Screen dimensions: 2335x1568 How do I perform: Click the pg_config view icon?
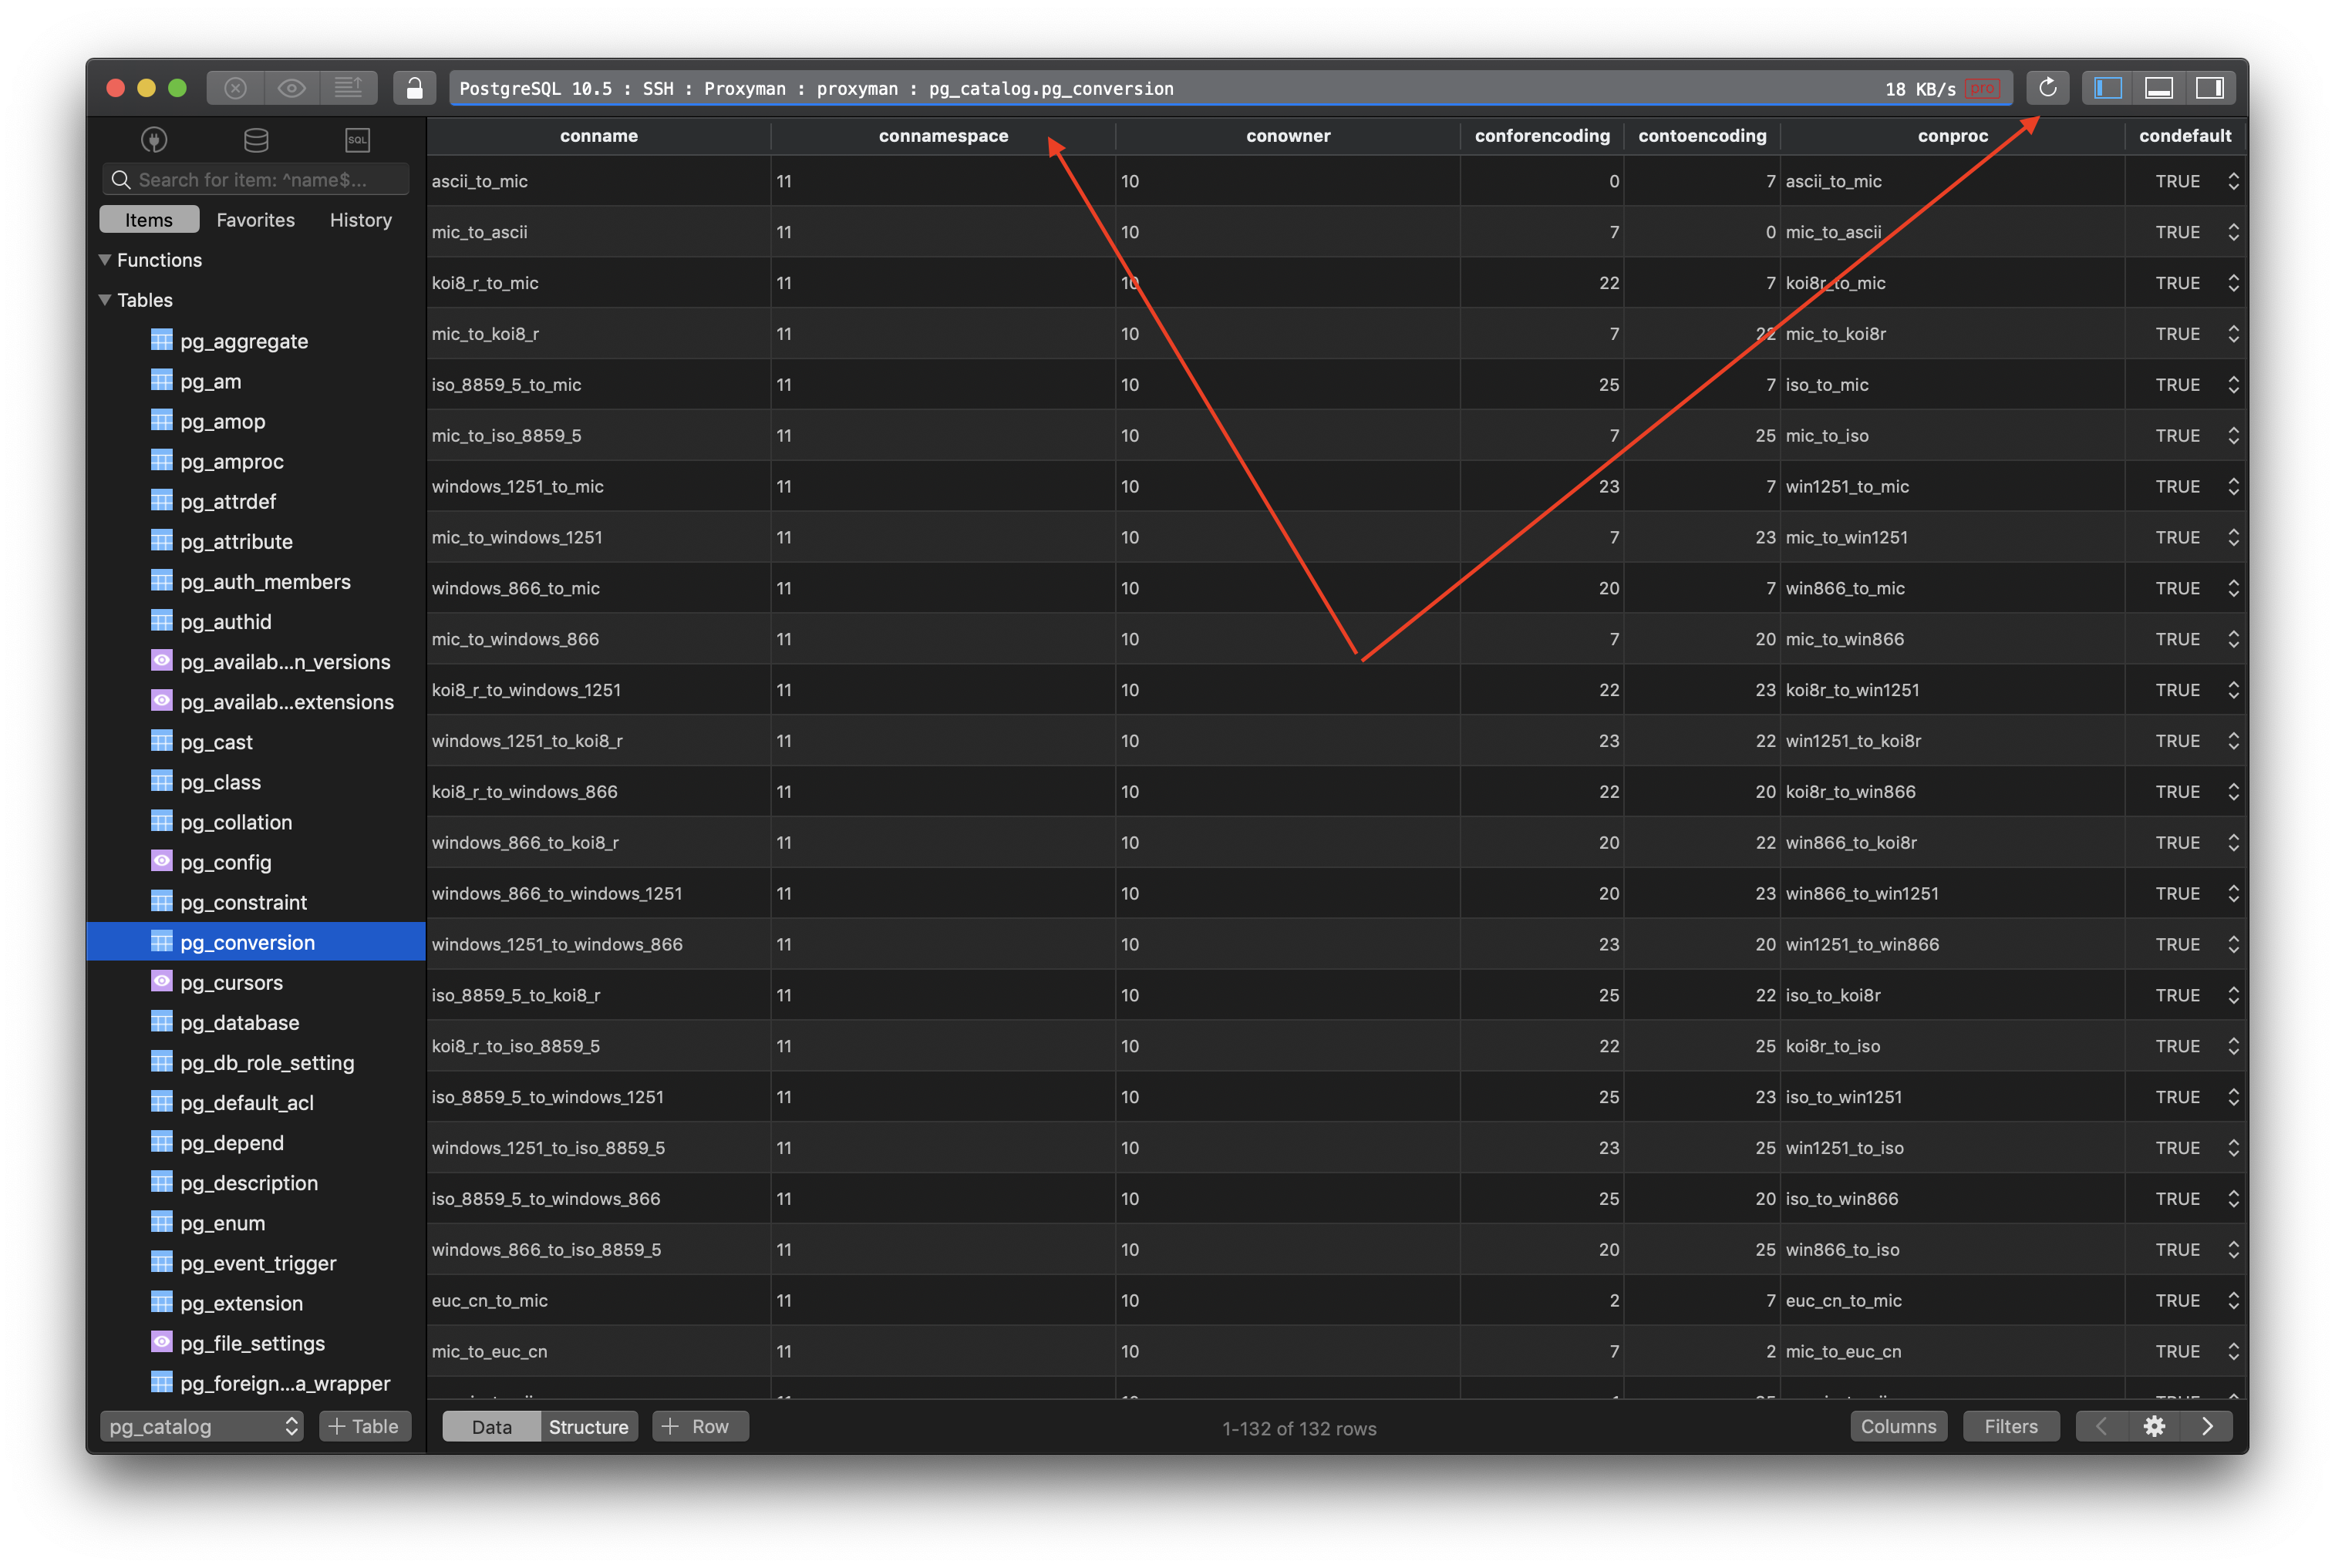(161, 861)
